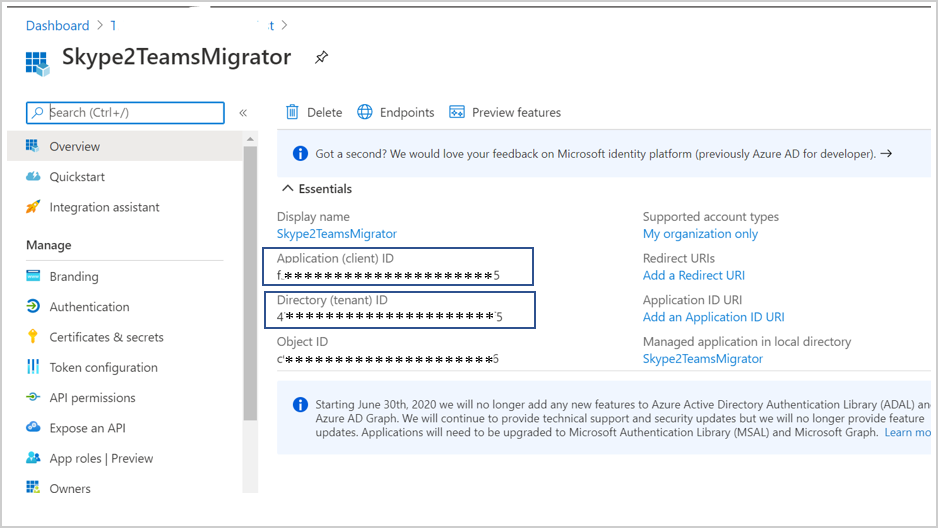Click Preview features button label

[516, 112]
